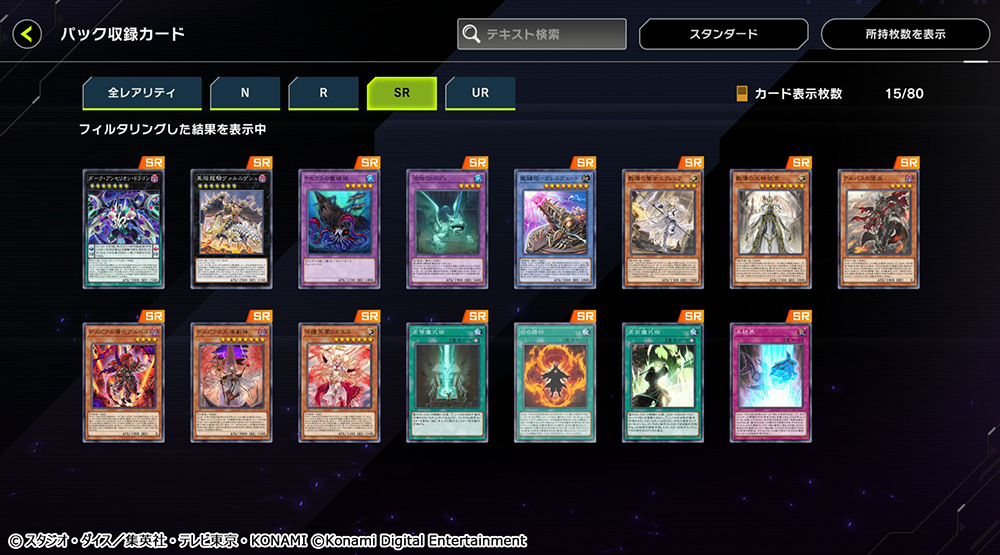Select the first card in the bottom row
This screenshot has width=1000, height=555.
point(124,383)
